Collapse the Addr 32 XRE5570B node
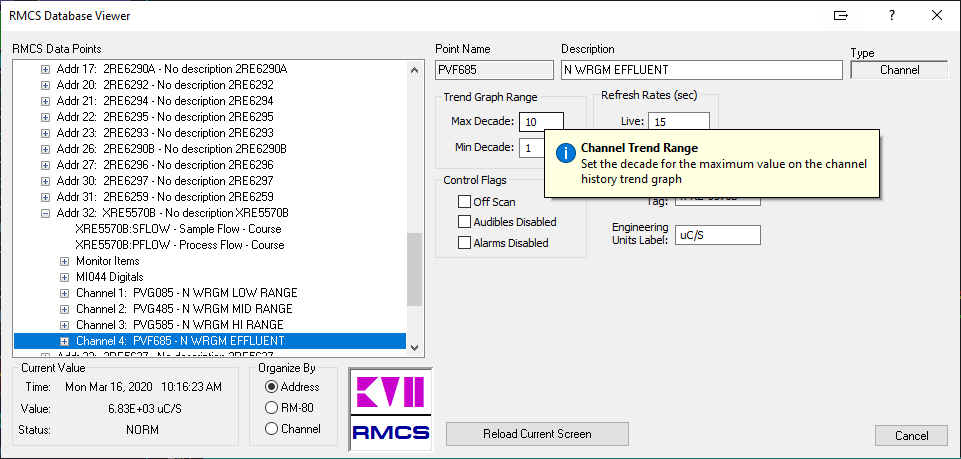Image resolution: width=961 pixels, height=459 pixels. pos(45,213)
